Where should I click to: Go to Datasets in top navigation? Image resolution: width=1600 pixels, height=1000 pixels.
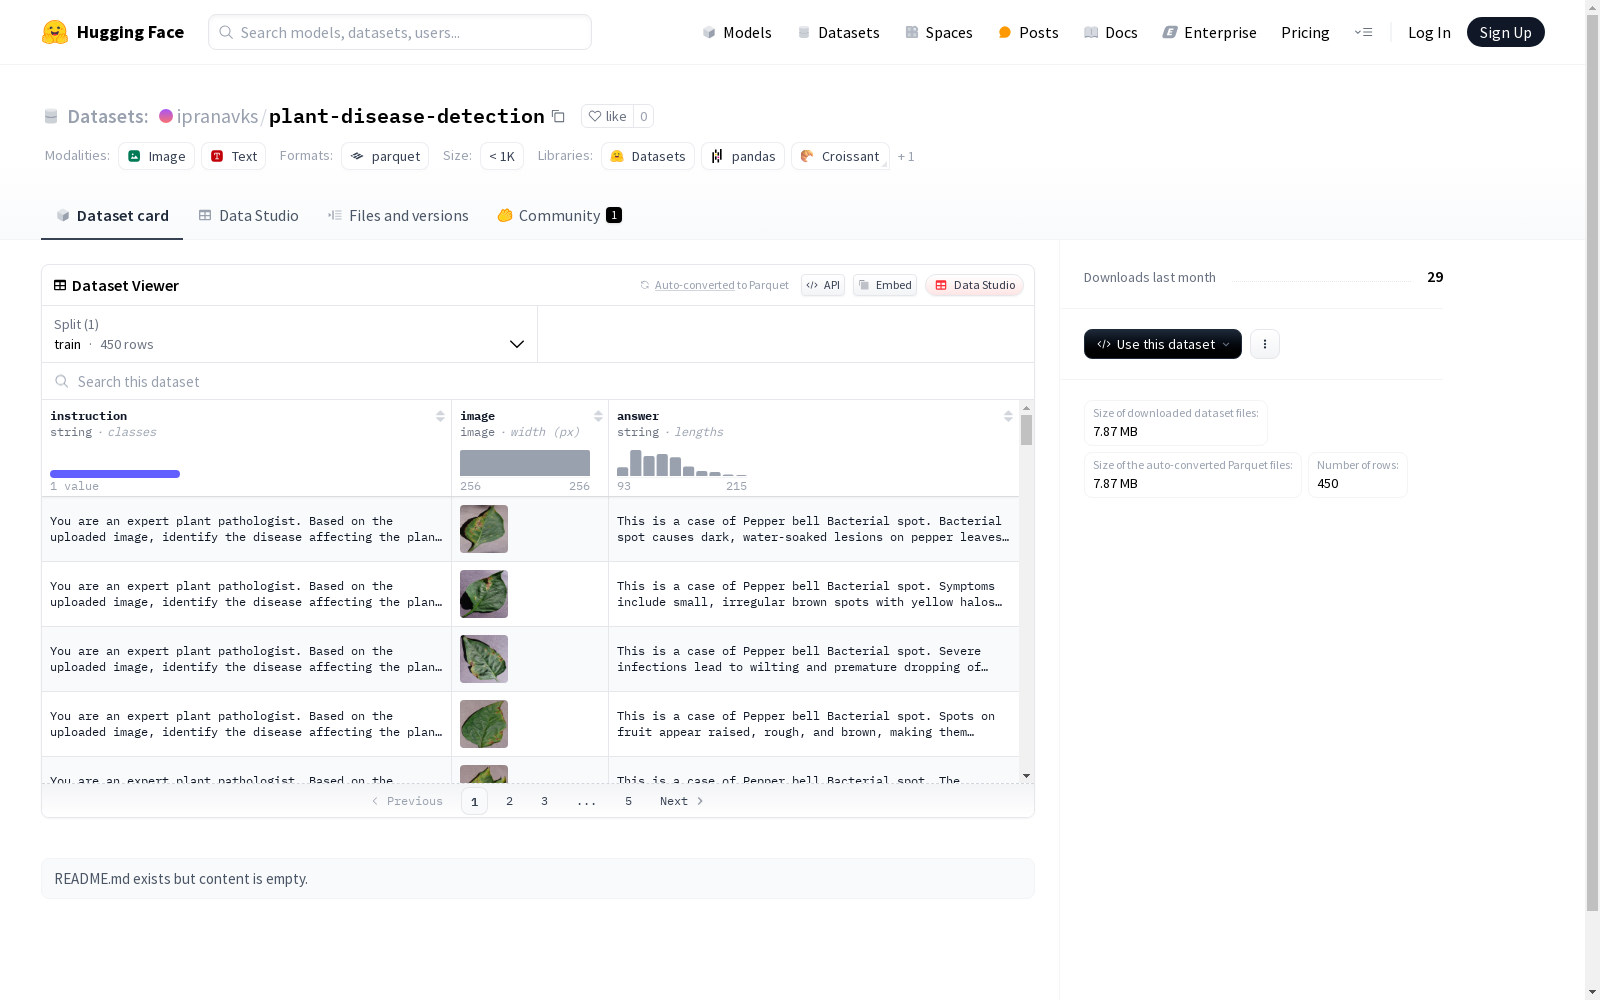[838, 32]
